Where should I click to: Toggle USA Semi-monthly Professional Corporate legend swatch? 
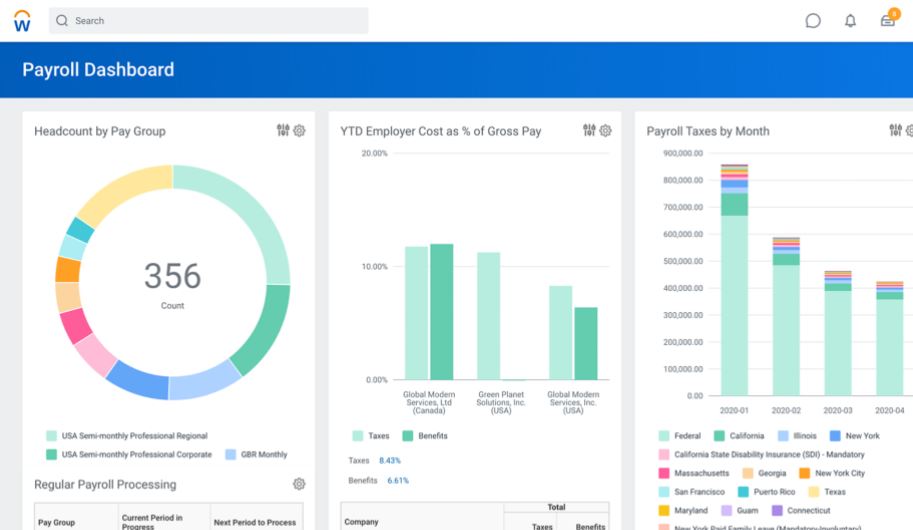point(51,454)
